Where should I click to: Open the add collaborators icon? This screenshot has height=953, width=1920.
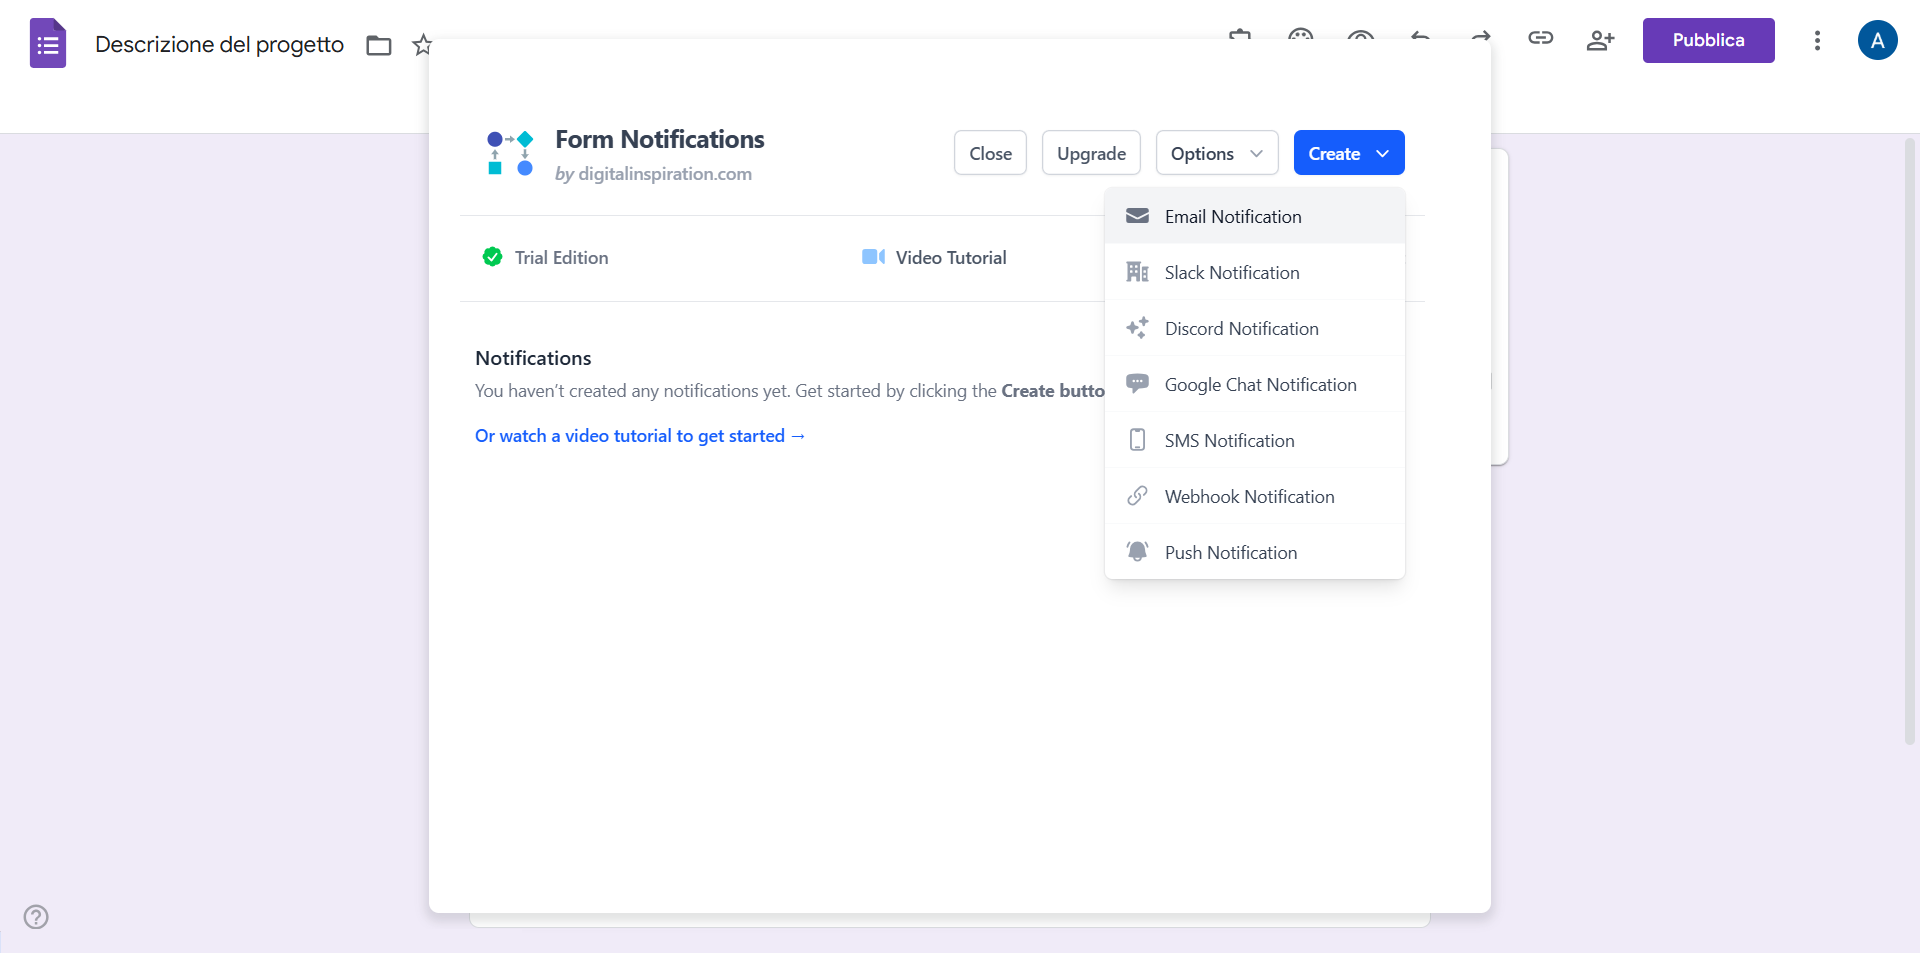[1600, 40]
